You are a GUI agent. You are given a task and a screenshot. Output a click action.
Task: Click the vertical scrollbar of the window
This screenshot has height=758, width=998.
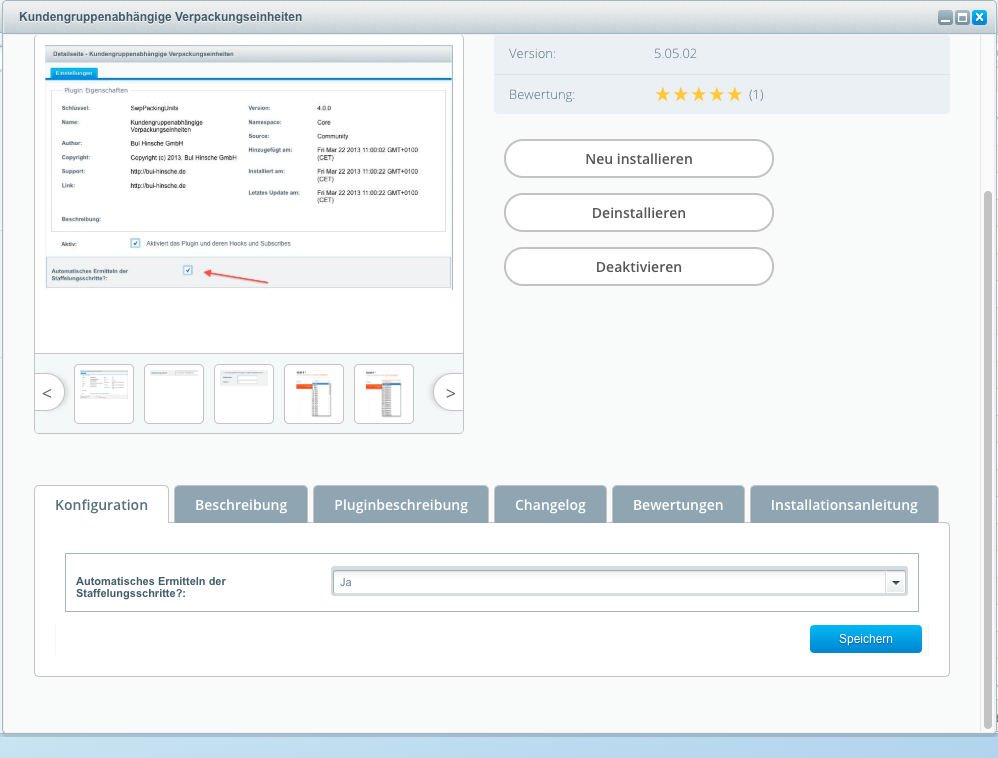click(989, 450)
